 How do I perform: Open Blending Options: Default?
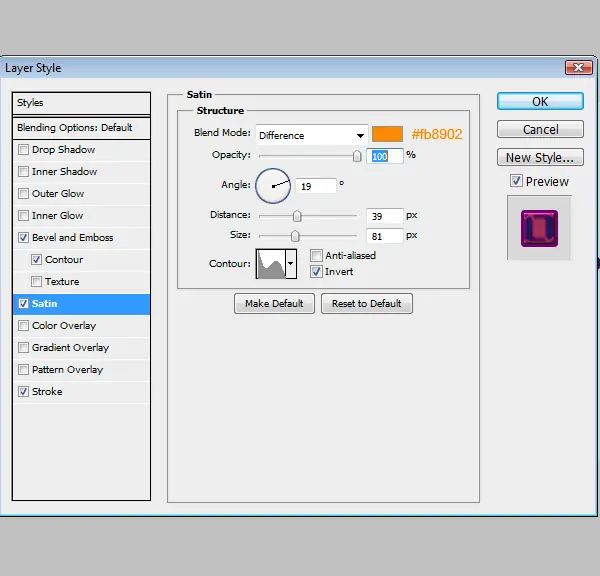81,127
